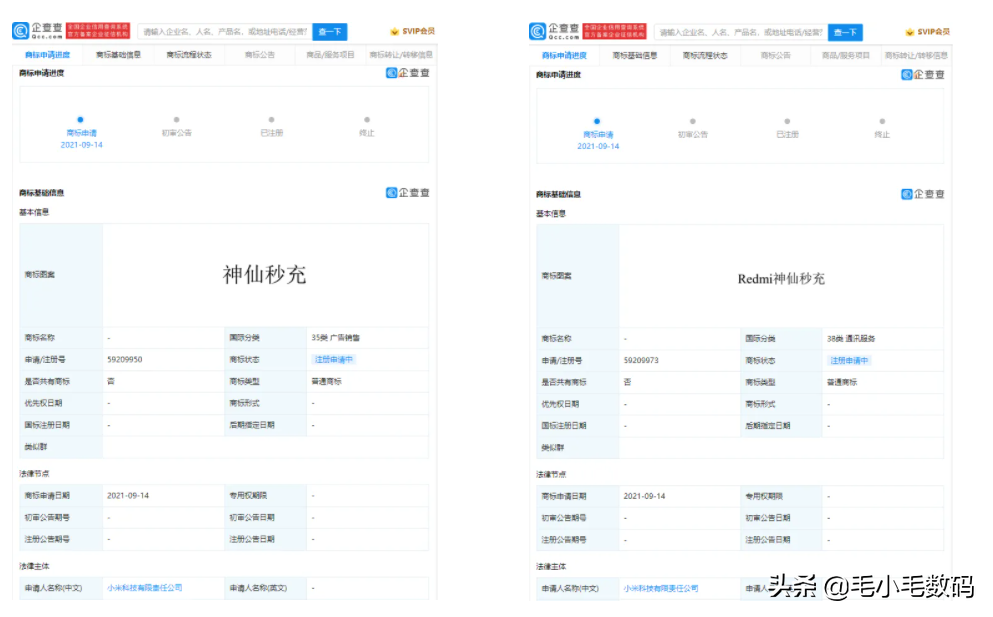This screenshot has width=993, height=617.
Task: Click the 终止 progress dot on the Redmi神仙秒充 page
Action: pyautogui.click(x=882, y=120)
